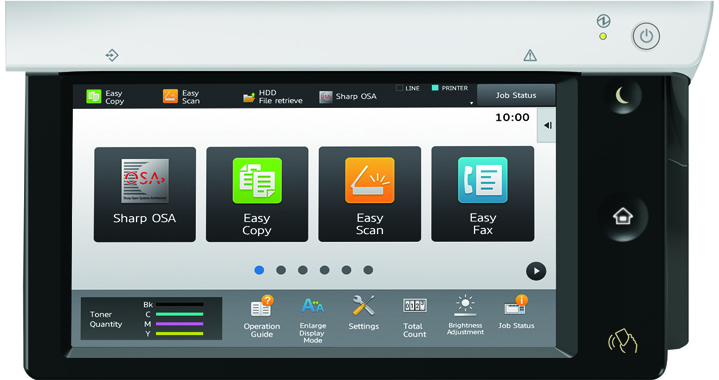Open Easy Scan shortcut in top bar
719x380 pixels.
[x=182, y=97]
